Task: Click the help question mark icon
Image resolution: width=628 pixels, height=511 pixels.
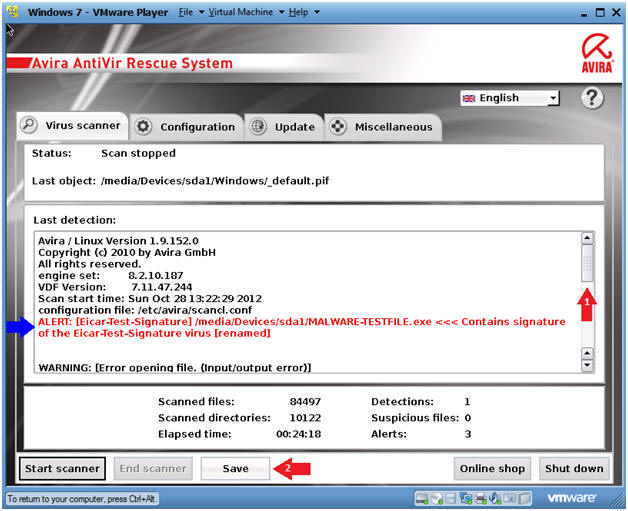Action: pyautogui.click(x=592, y=97)
